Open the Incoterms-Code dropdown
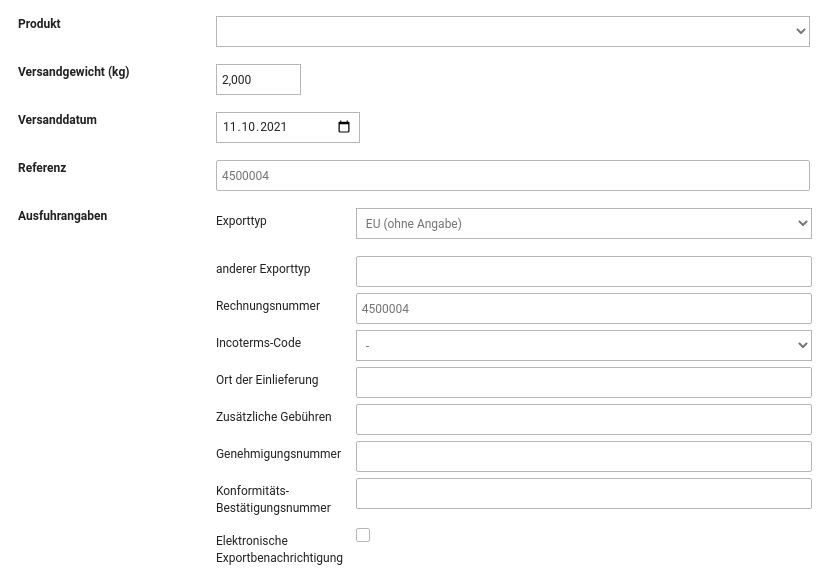This screenshot has height=574, width=825. 583,346
